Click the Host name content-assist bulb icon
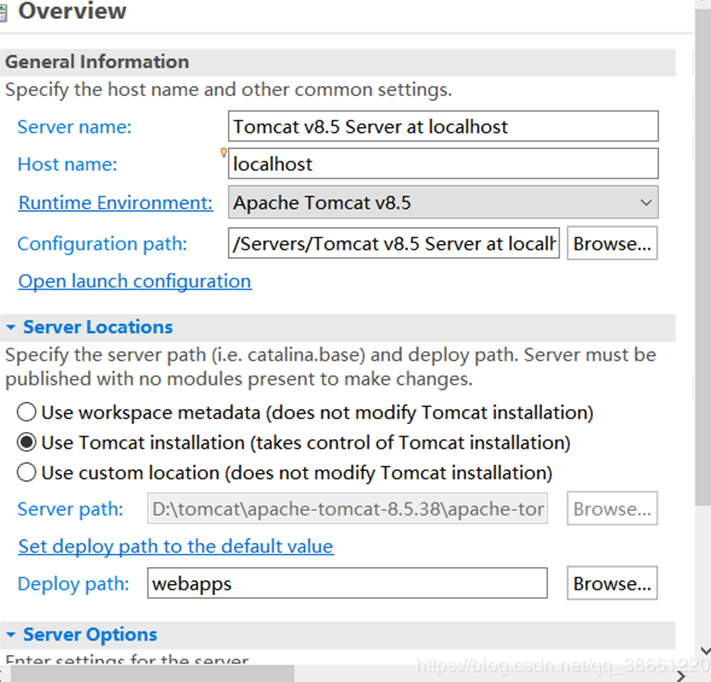711x682 pixels. [x=224, y=152]
